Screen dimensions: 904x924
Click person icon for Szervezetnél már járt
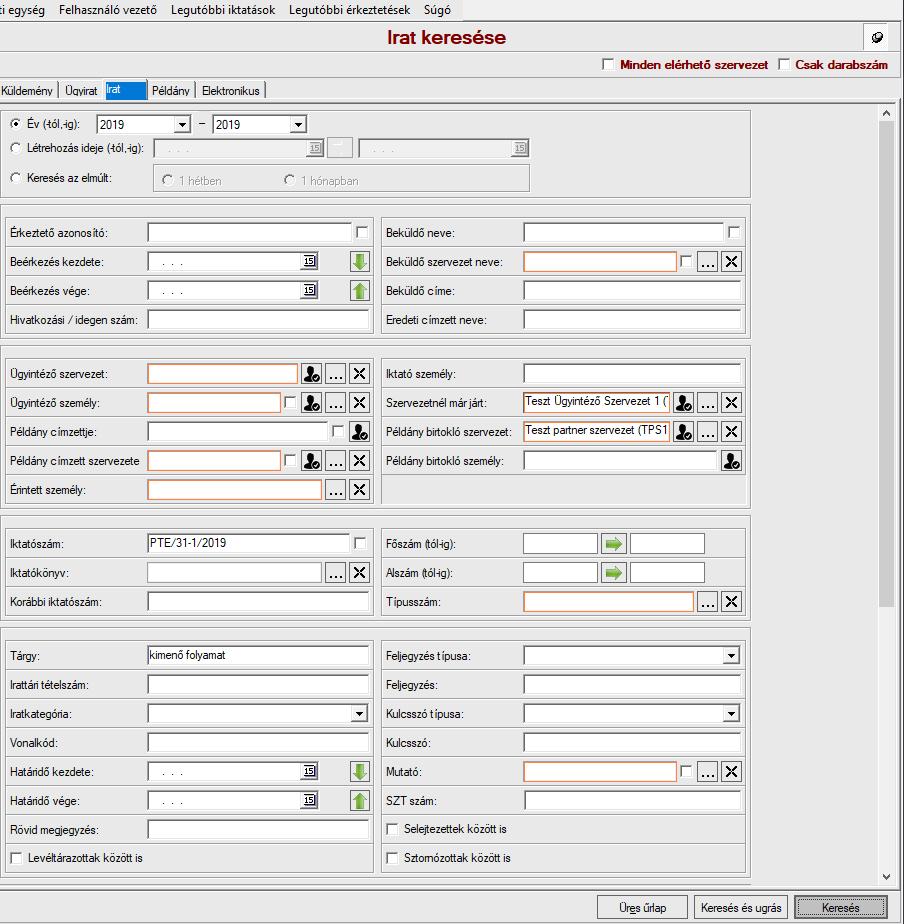684,402
